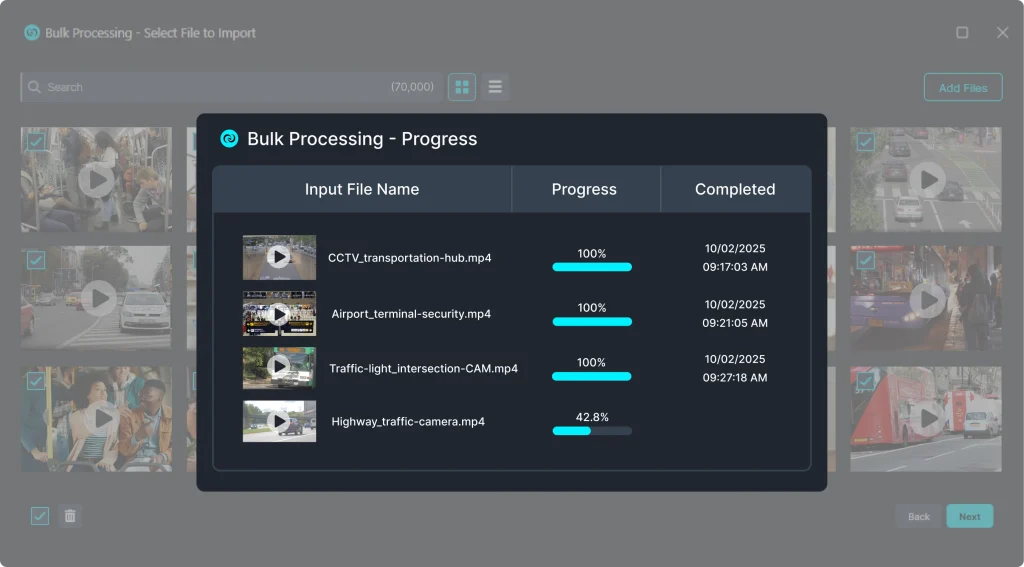
Task: Click the Add Files button
Action: [x=962, y=88]
